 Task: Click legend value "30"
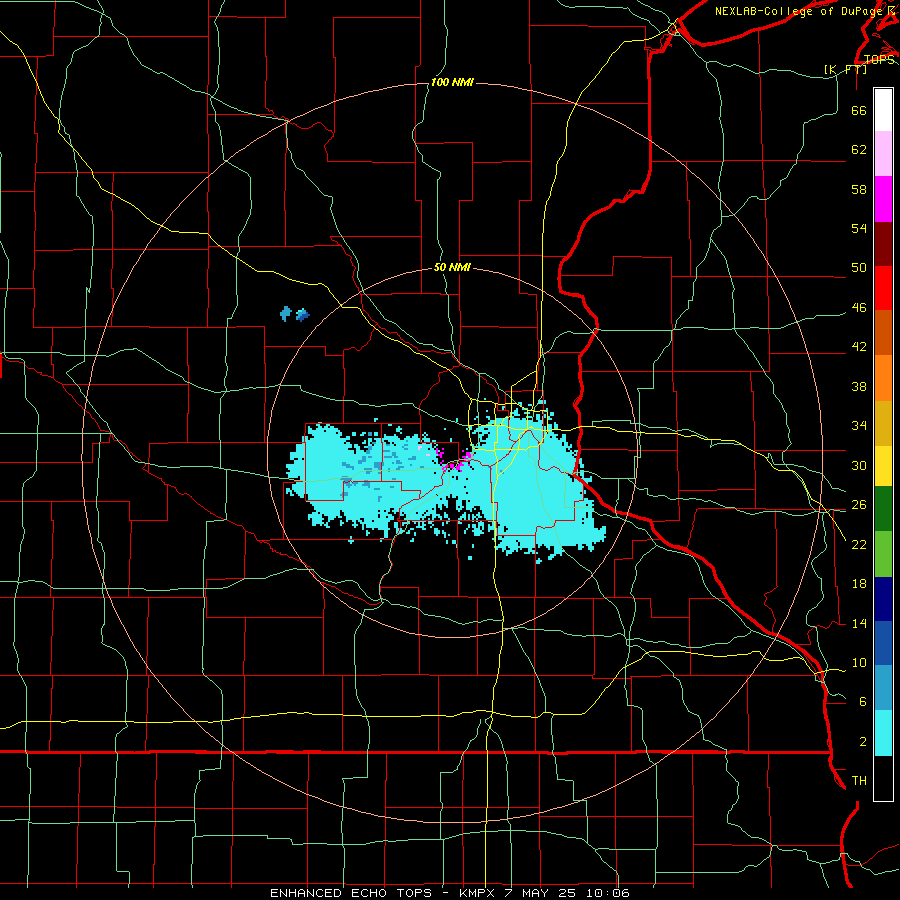859,465
